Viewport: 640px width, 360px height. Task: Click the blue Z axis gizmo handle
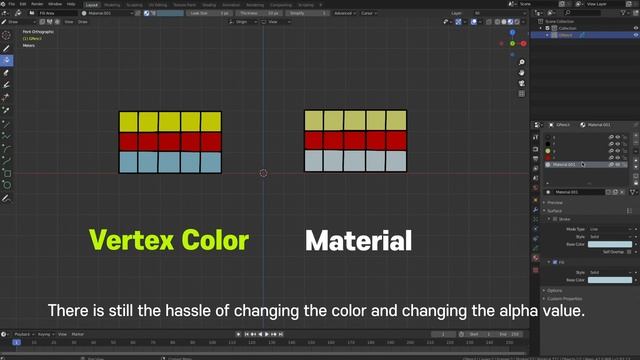point(512,32)
